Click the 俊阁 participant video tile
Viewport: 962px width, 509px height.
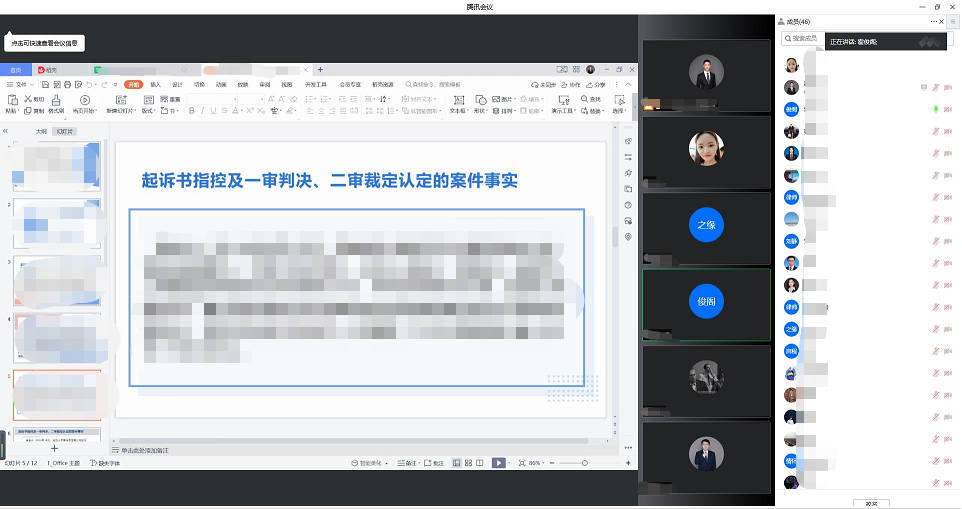pos(706,304)
